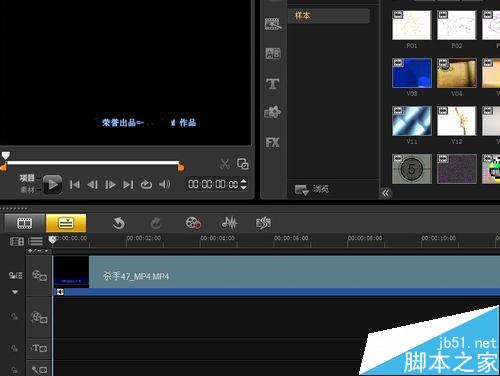Image resolution: width=500 pixels, height=376 pixels.
Task: Undo the last action
Action: (x=118, y=223)
